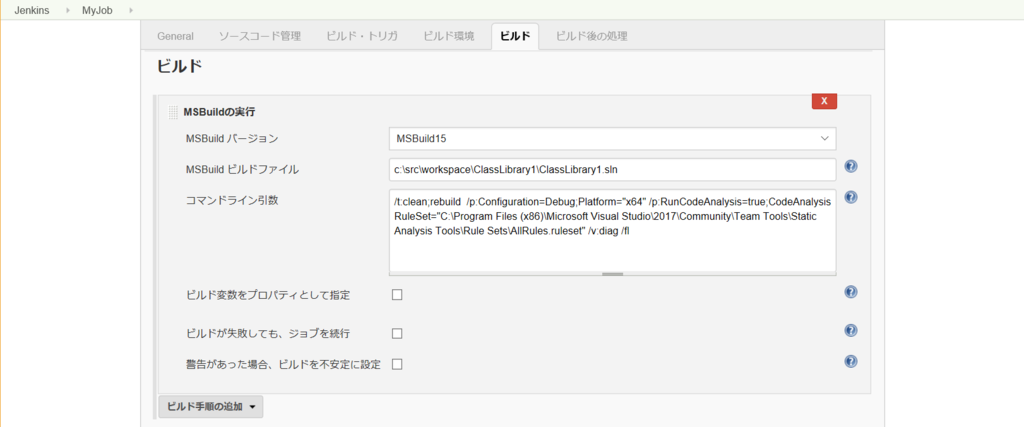Open help for 警告があった場合、ビルドを不安定に設定
The width and height of the screenshot is (1024, 427).
pos(850,361)
